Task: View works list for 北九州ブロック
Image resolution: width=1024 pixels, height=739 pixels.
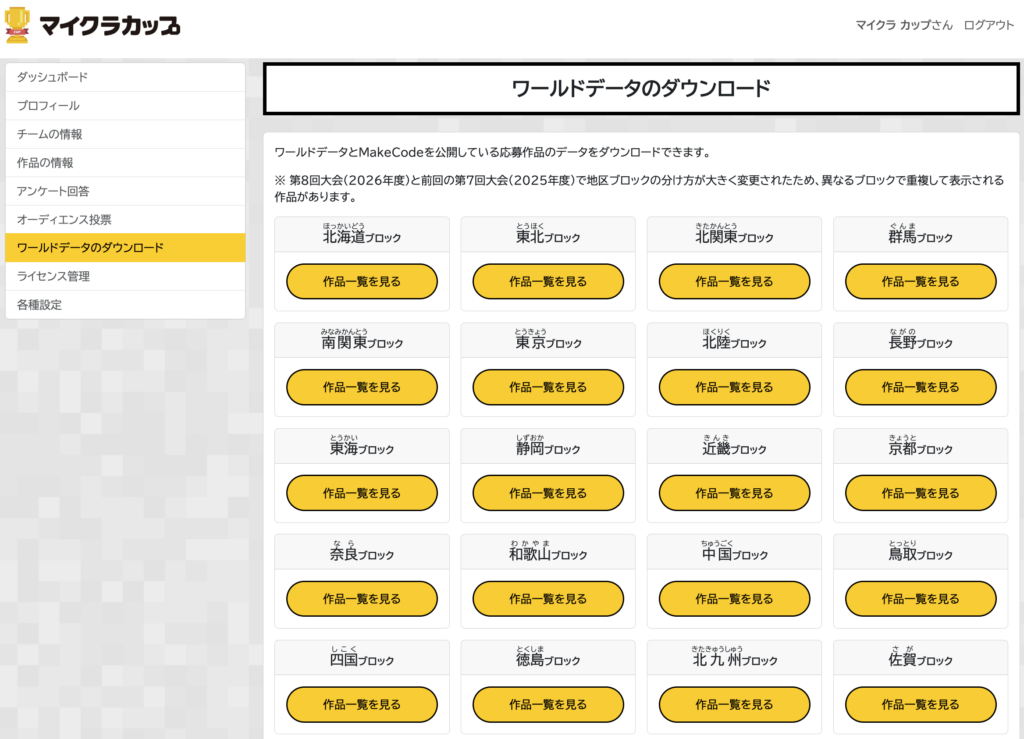Action: tap(734, 704)
